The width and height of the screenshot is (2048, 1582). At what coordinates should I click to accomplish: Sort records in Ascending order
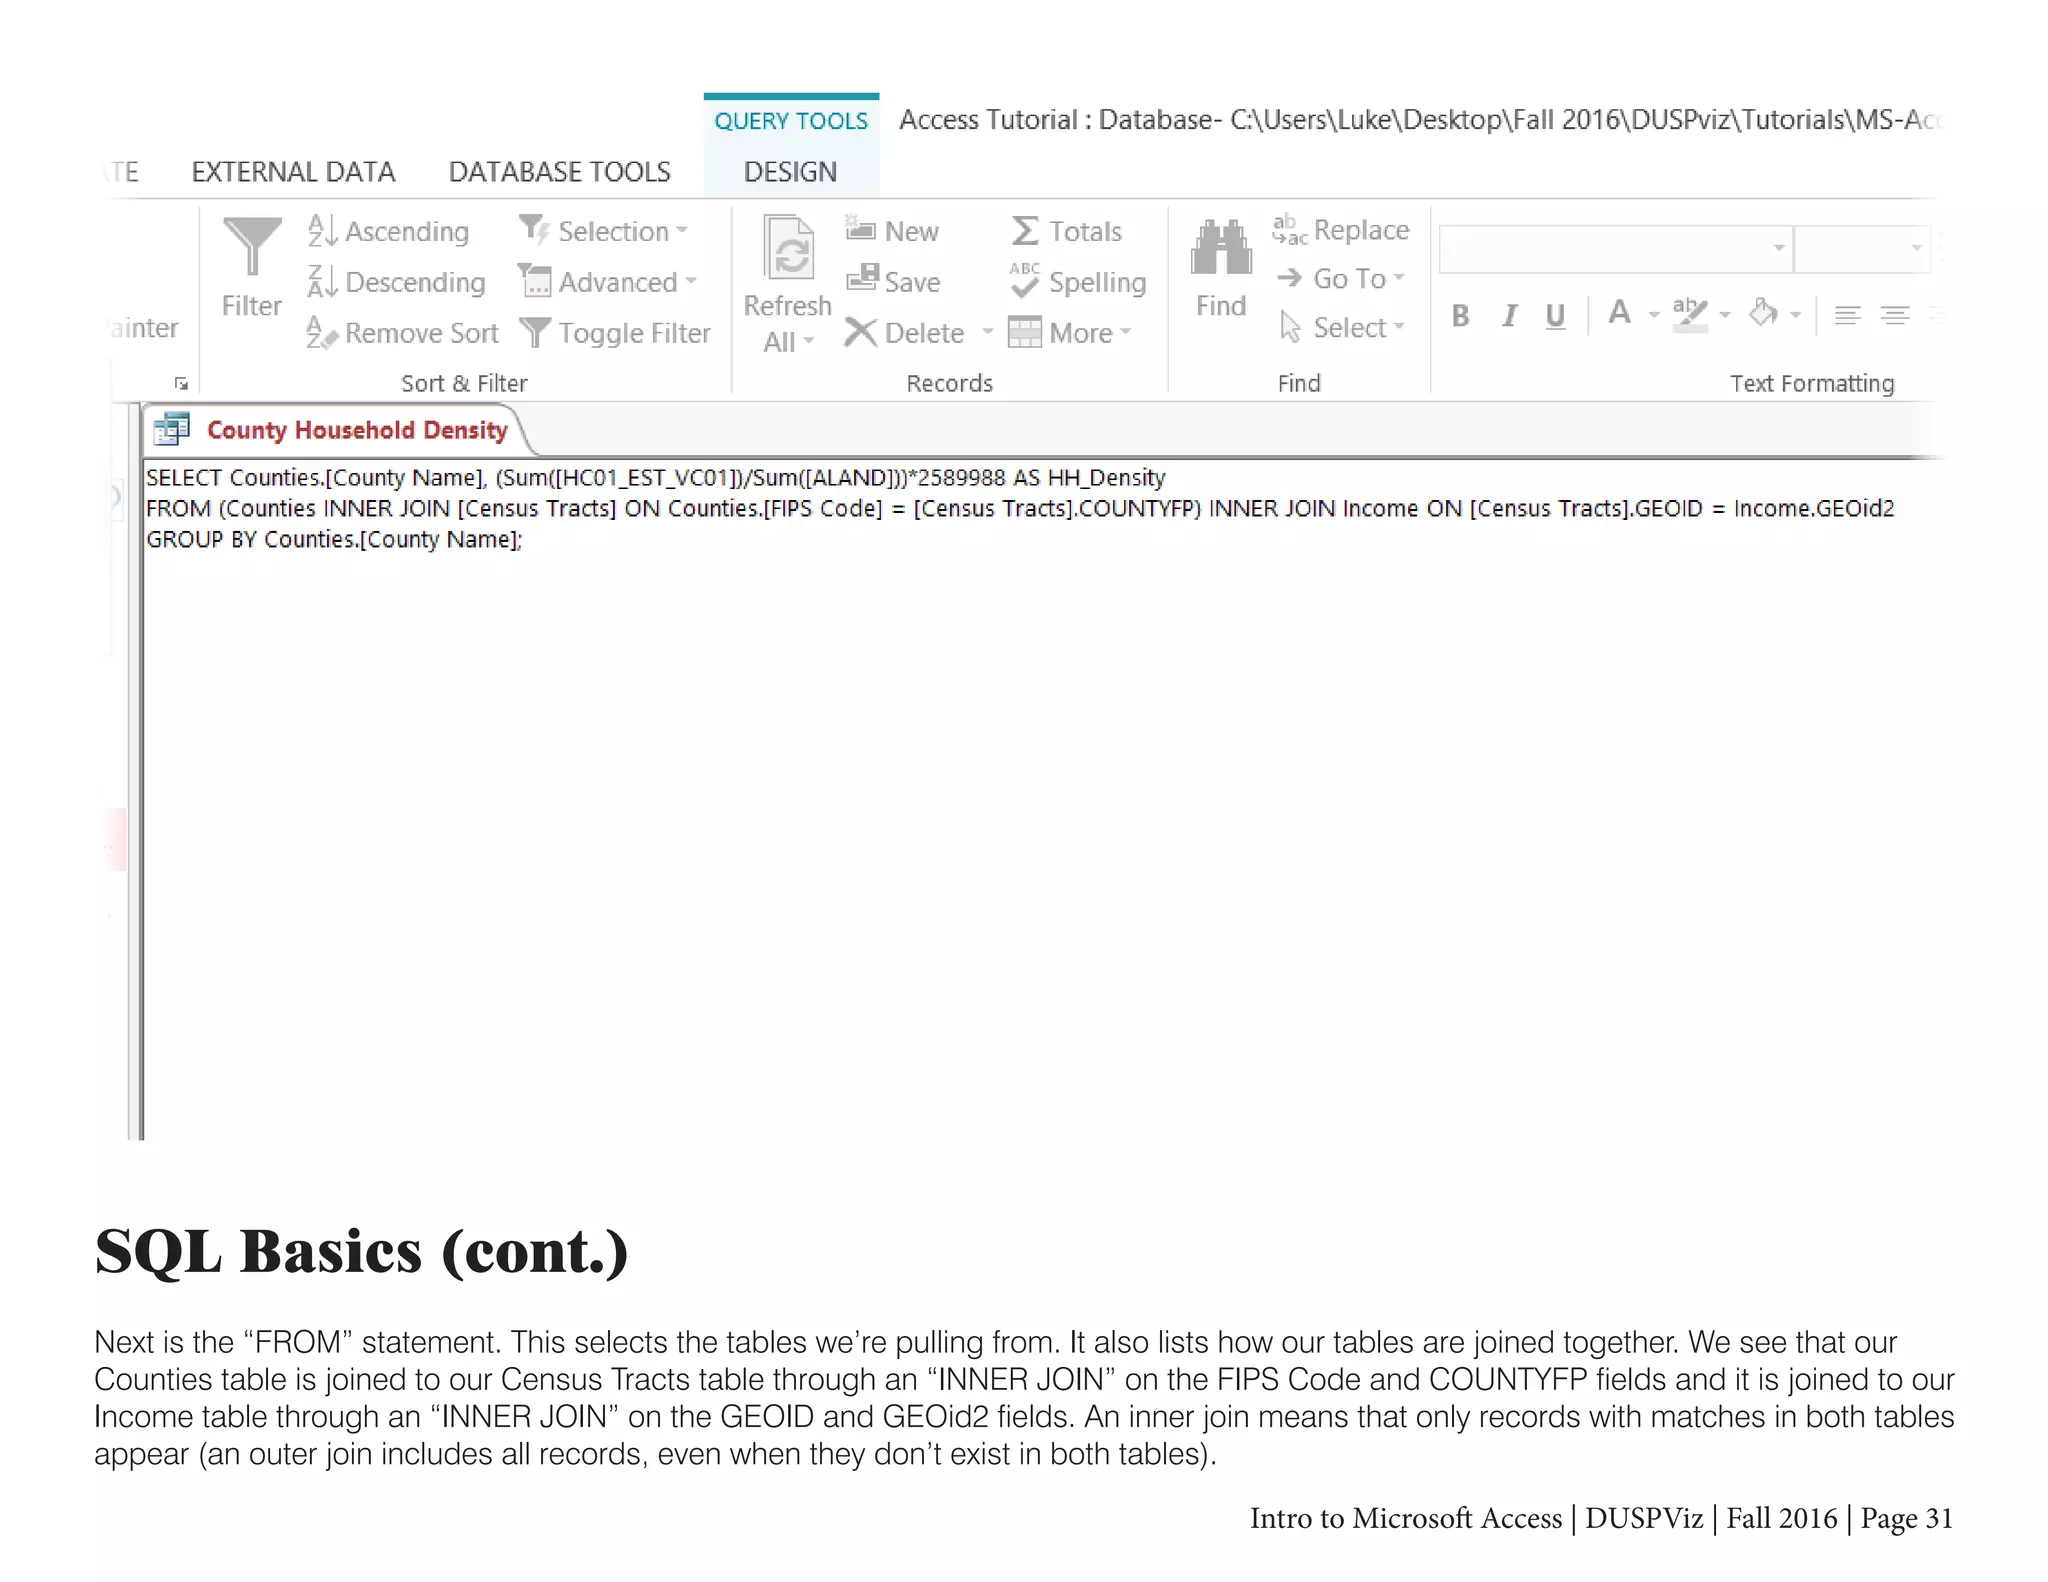(388, 231)
